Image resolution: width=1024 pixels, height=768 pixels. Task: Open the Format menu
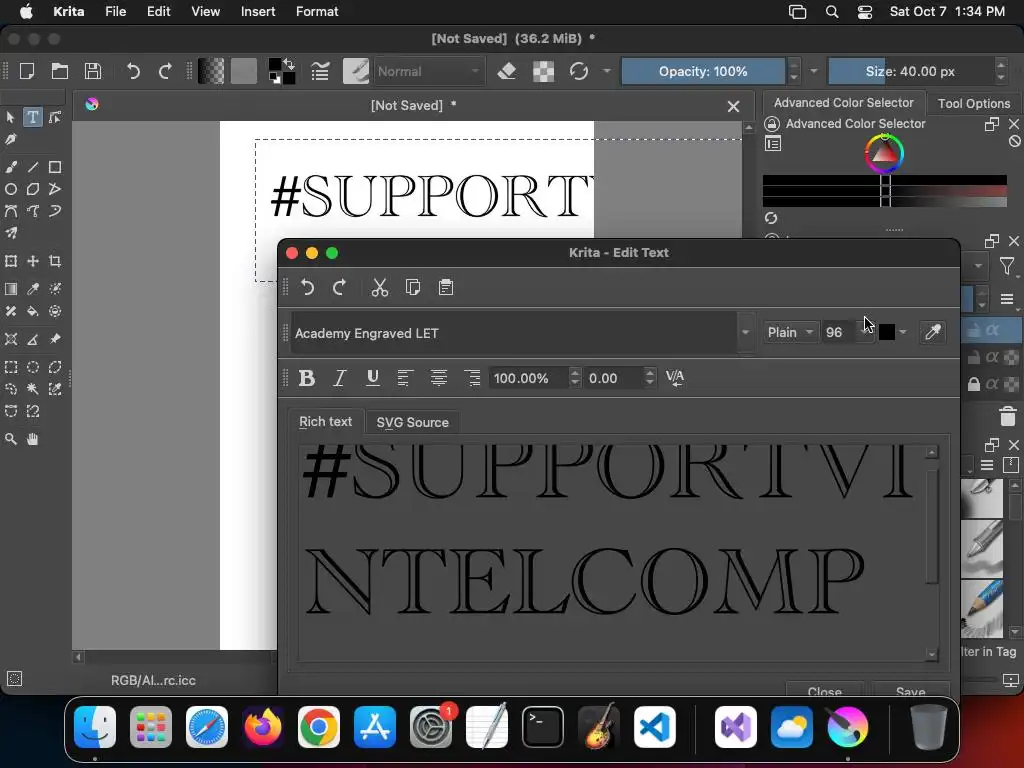317,12
